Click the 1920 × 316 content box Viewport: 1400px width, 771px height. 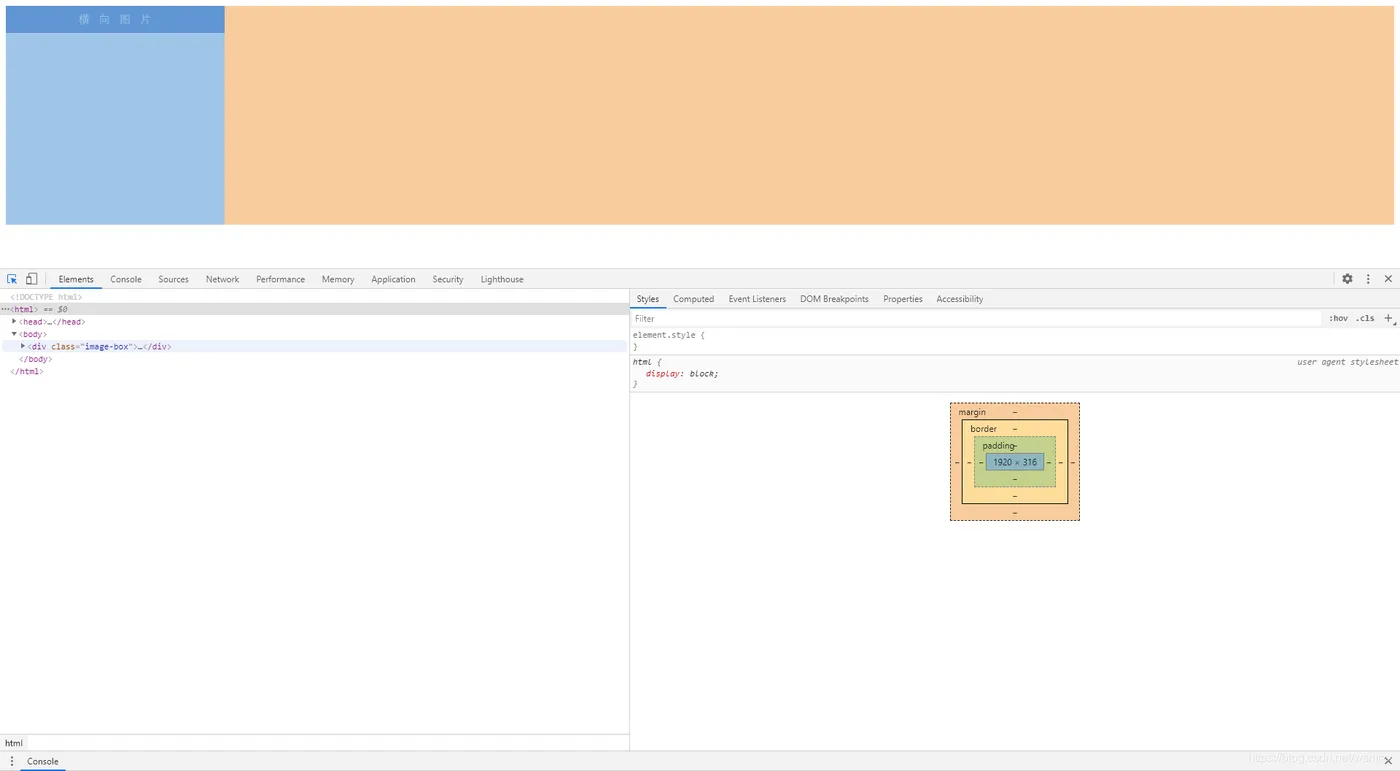click(1015, 462)
